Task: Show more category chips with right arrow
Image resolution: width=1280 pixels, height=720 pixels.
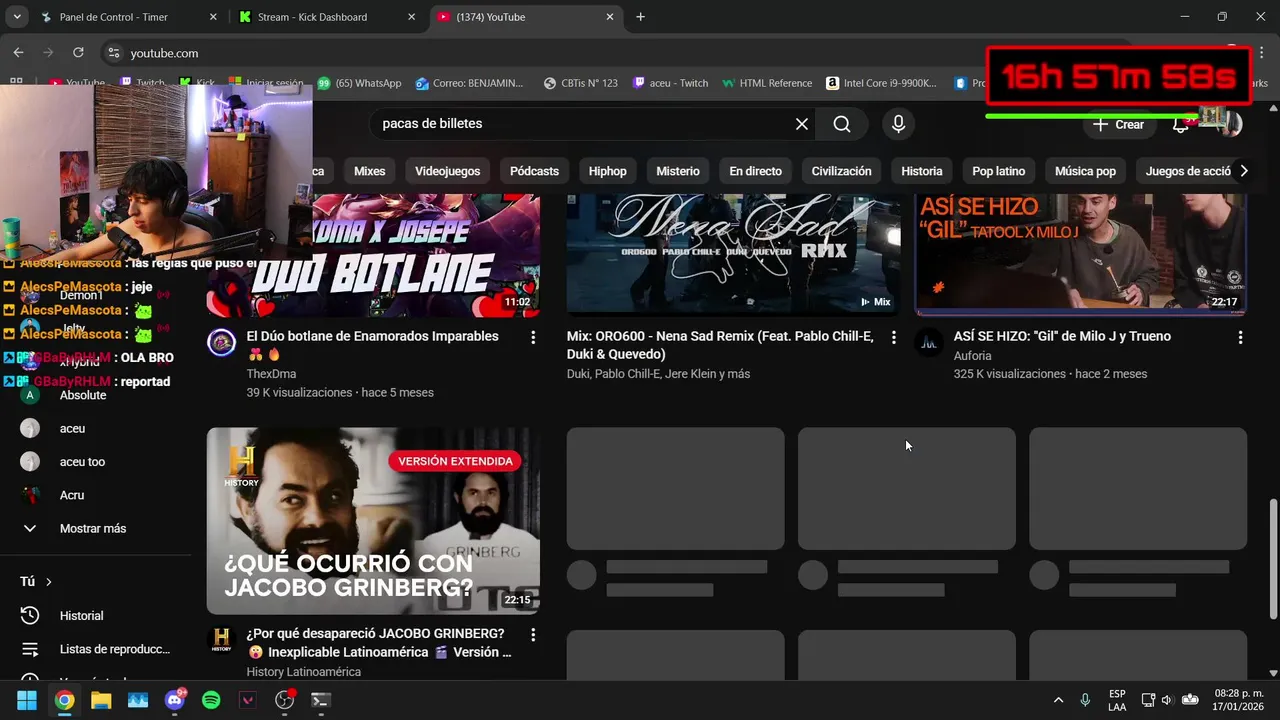Action: (1243, 171)
